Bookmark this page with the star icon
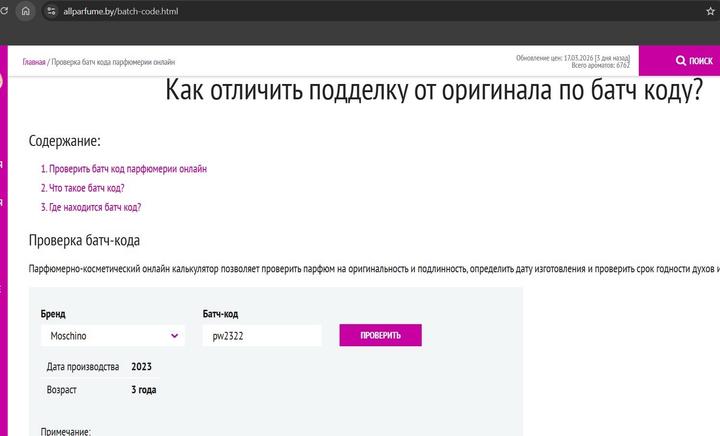The image size is (720, 436). (x=710, y=10)
